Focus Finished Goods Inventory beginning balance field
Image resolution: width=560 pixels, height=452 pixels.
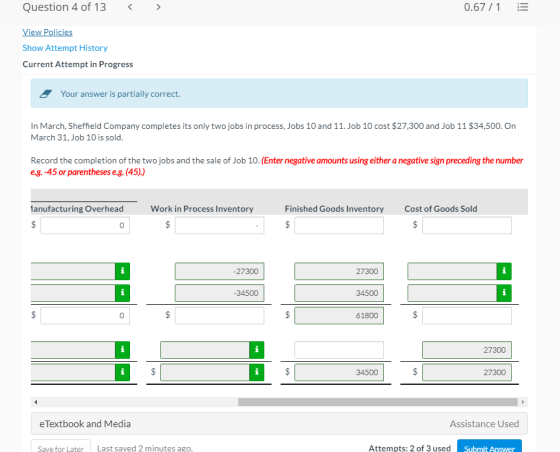[339, 225]
